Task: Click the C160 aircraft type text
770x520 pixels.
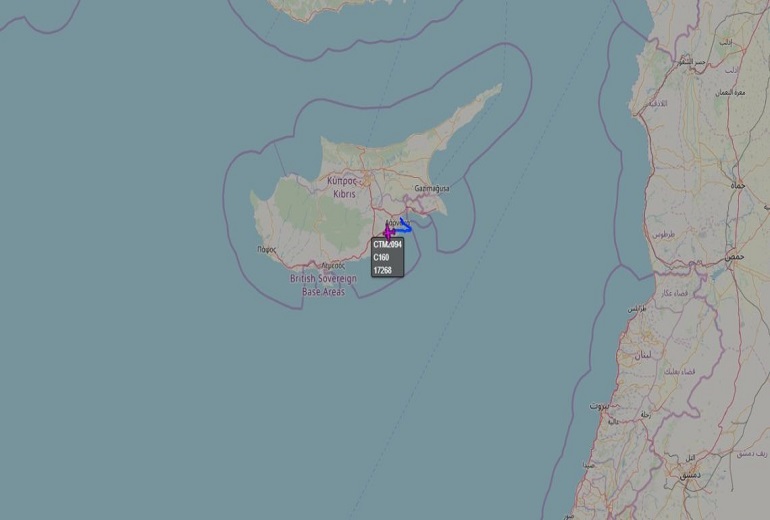Action: pyautogui.click(x=381, y=257)
